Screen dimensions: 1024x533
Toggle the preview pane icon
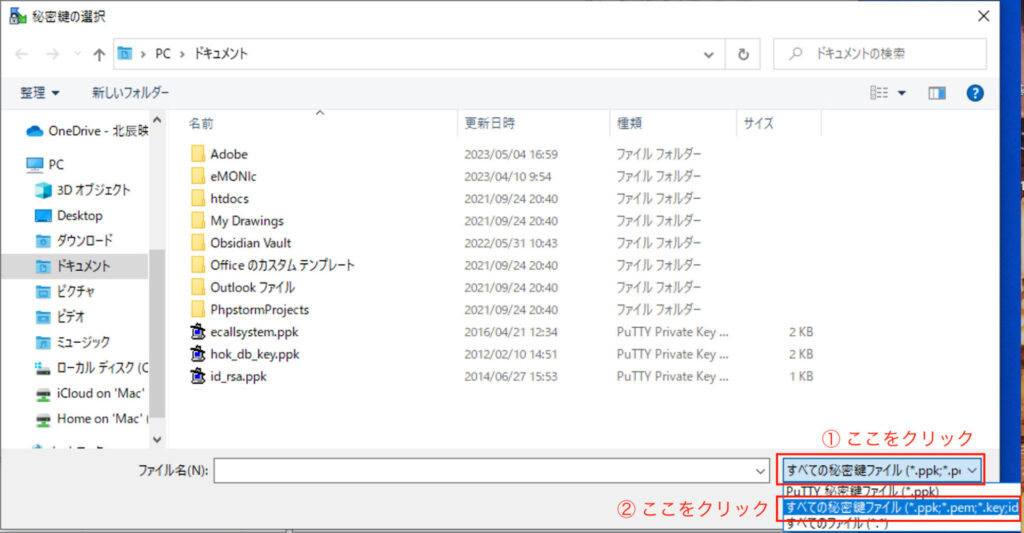point(937,93)
